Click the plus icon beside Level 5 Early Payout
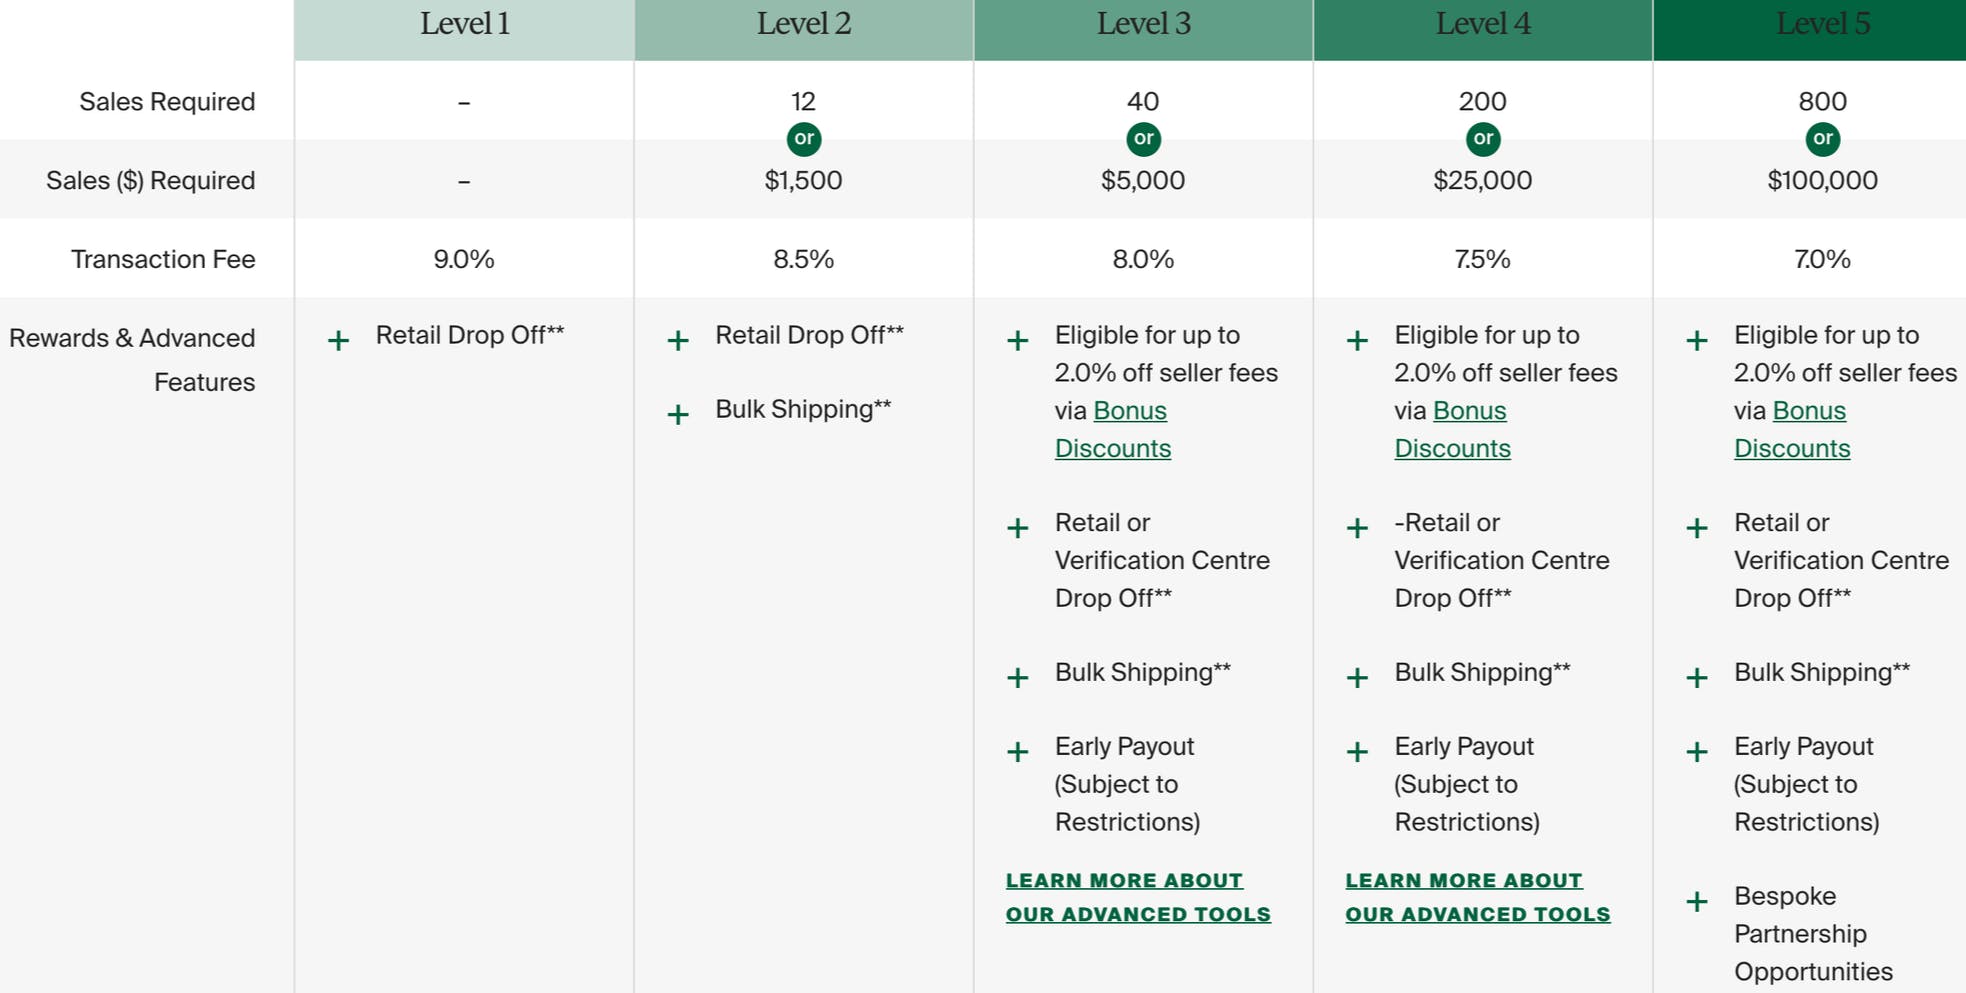The image size is (1966, 993). [x=1697, y=752]
